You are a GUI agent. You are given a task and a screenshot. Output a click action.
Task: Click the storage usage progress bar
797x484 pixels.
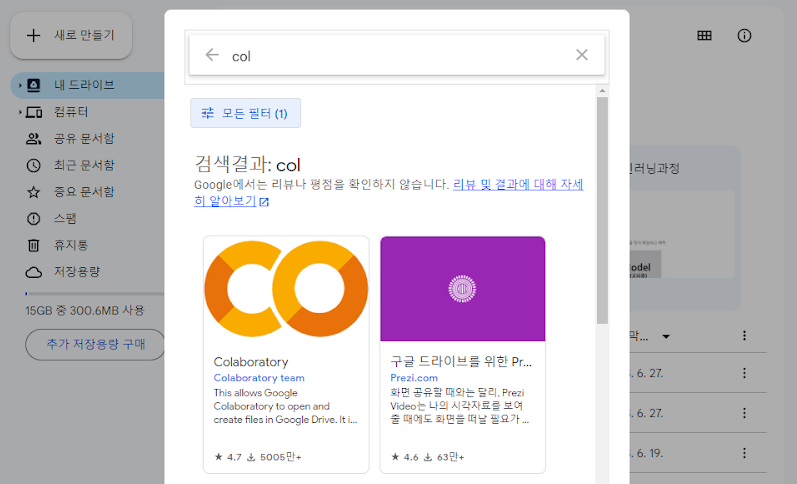(x=95, y=293)
